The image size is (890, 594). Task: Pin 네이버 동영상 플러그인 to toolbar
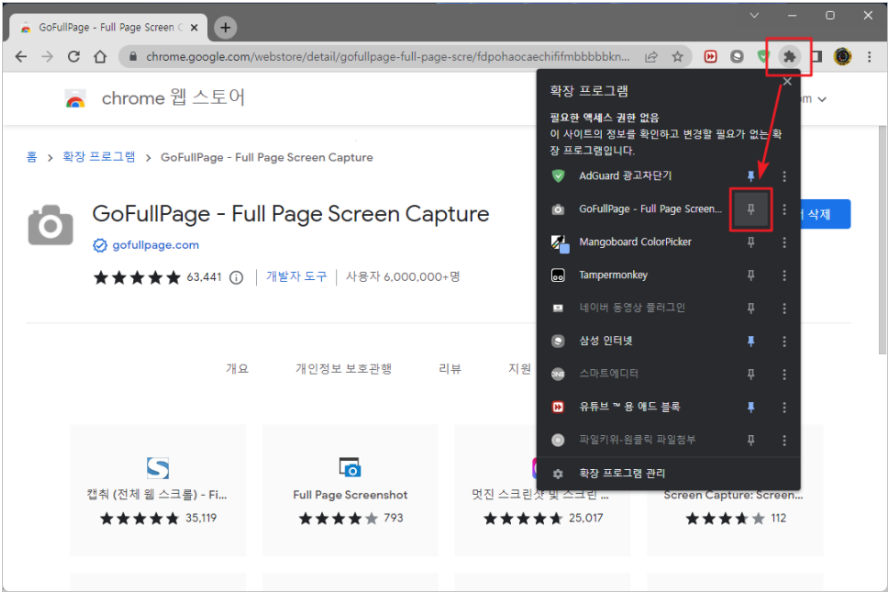[x=750, y=308]
